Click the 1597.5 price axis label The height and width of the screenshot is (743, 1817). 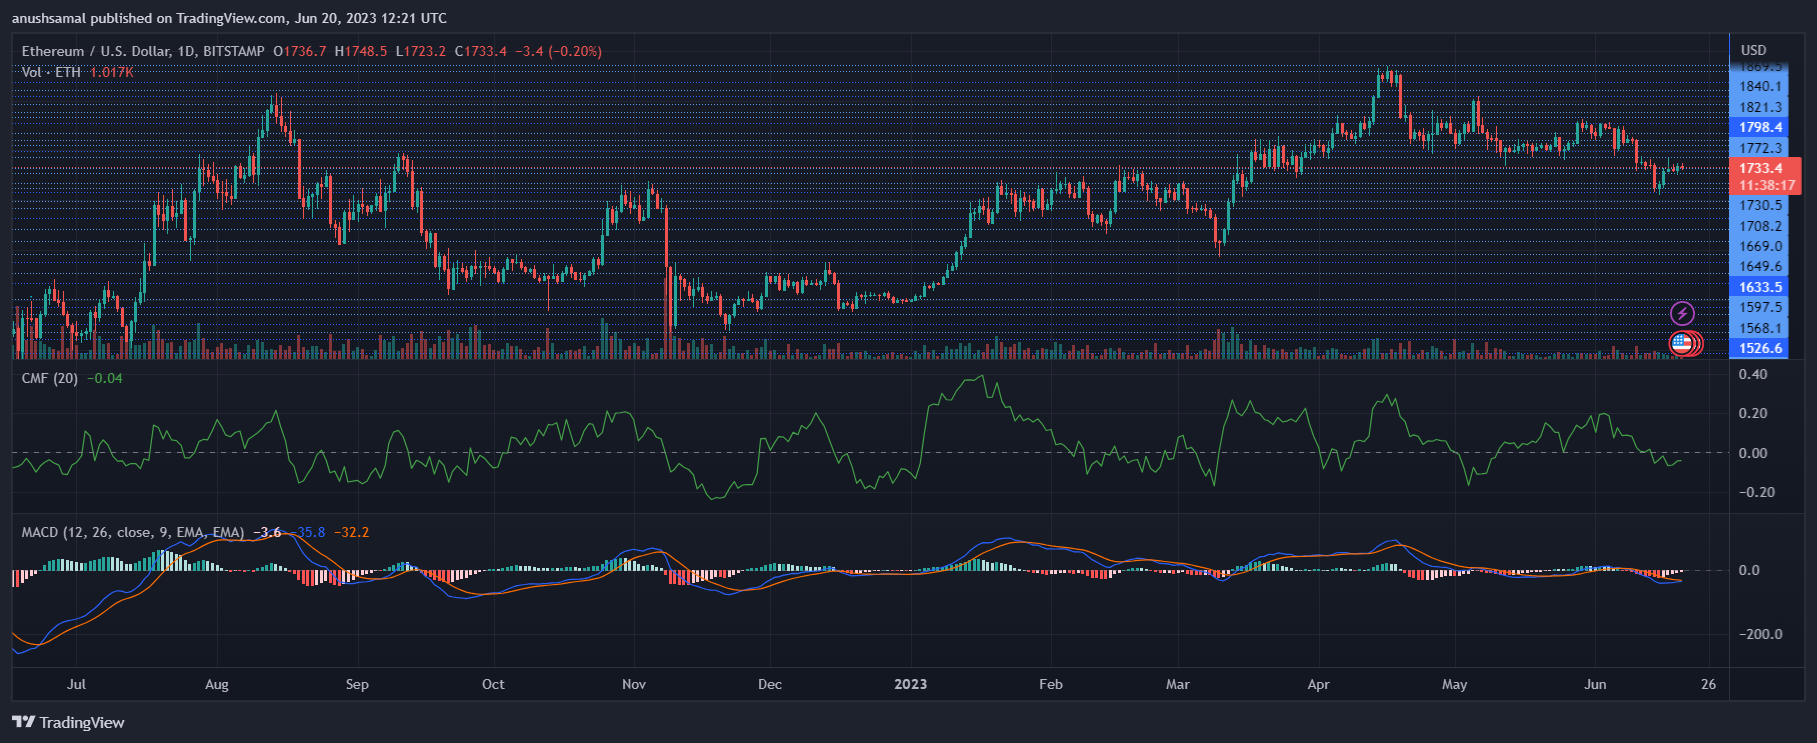point(1760,307)
